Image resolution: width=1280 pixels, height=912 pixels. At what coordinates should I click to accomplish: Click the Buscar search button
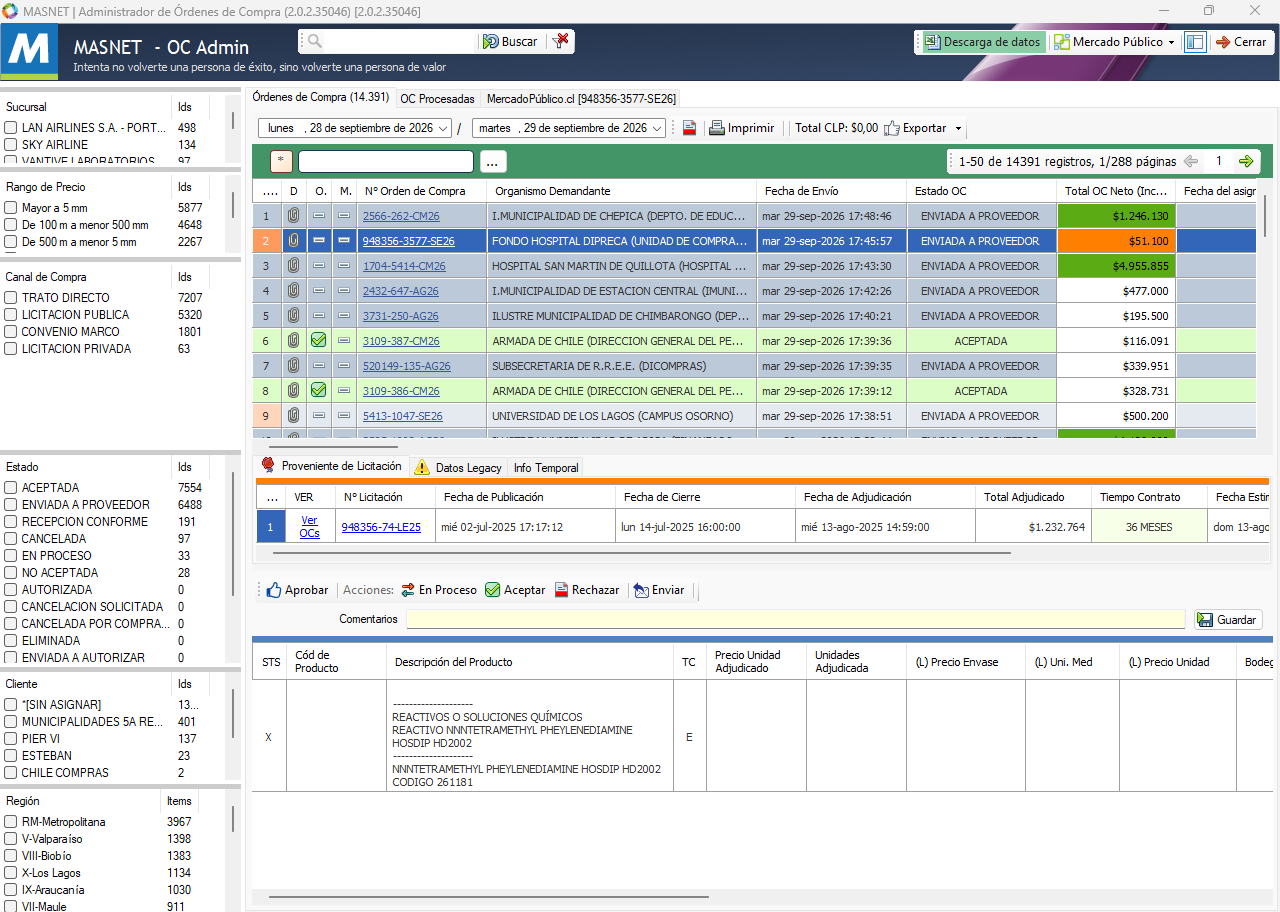coord(510,42)
